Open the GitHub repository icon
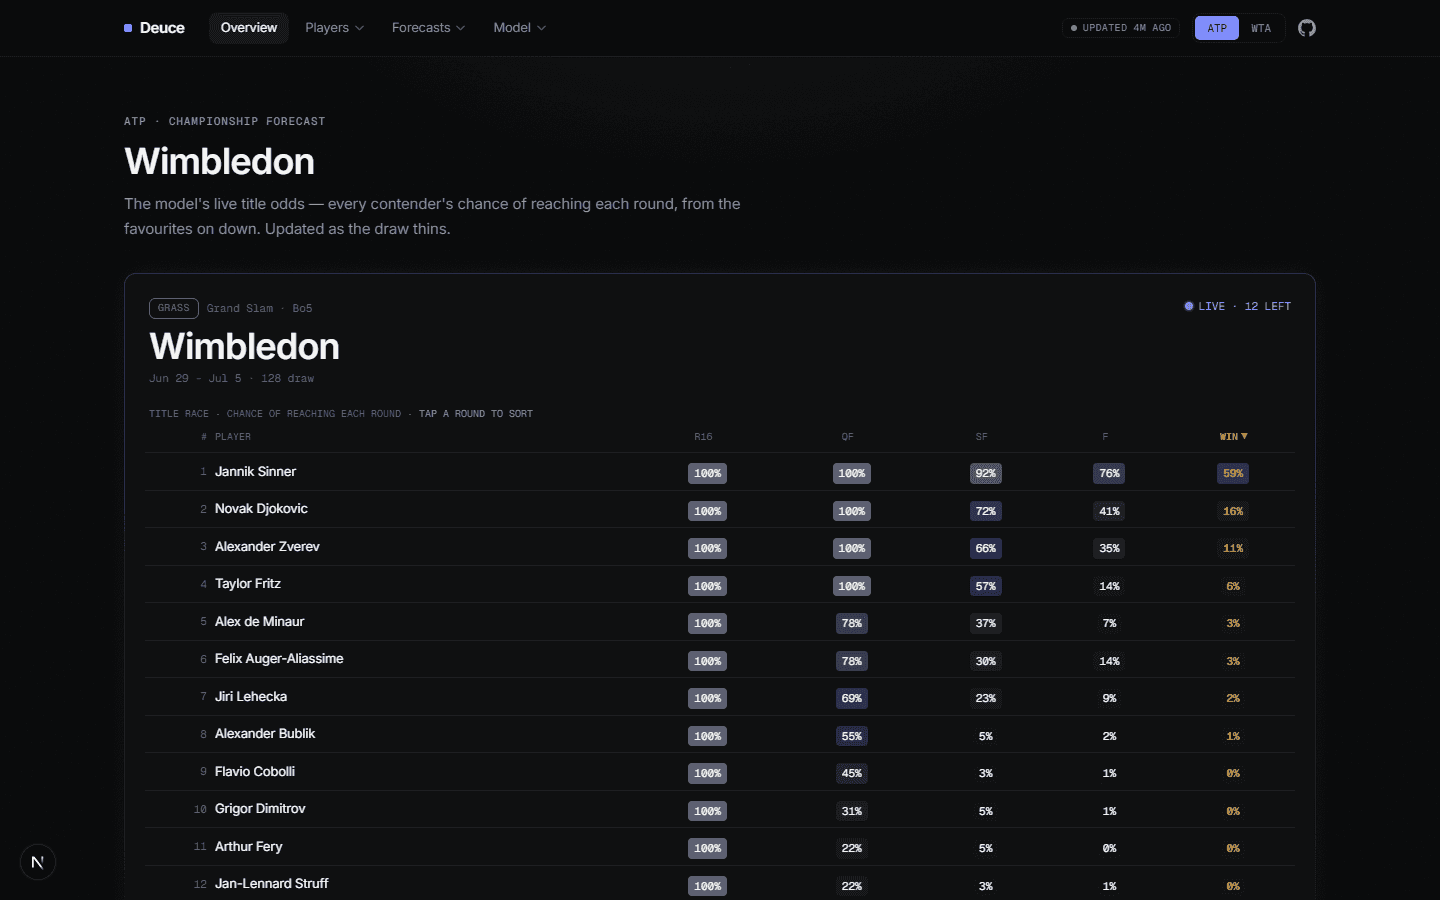This screenshot has height=900, width=1440. 1307,28
